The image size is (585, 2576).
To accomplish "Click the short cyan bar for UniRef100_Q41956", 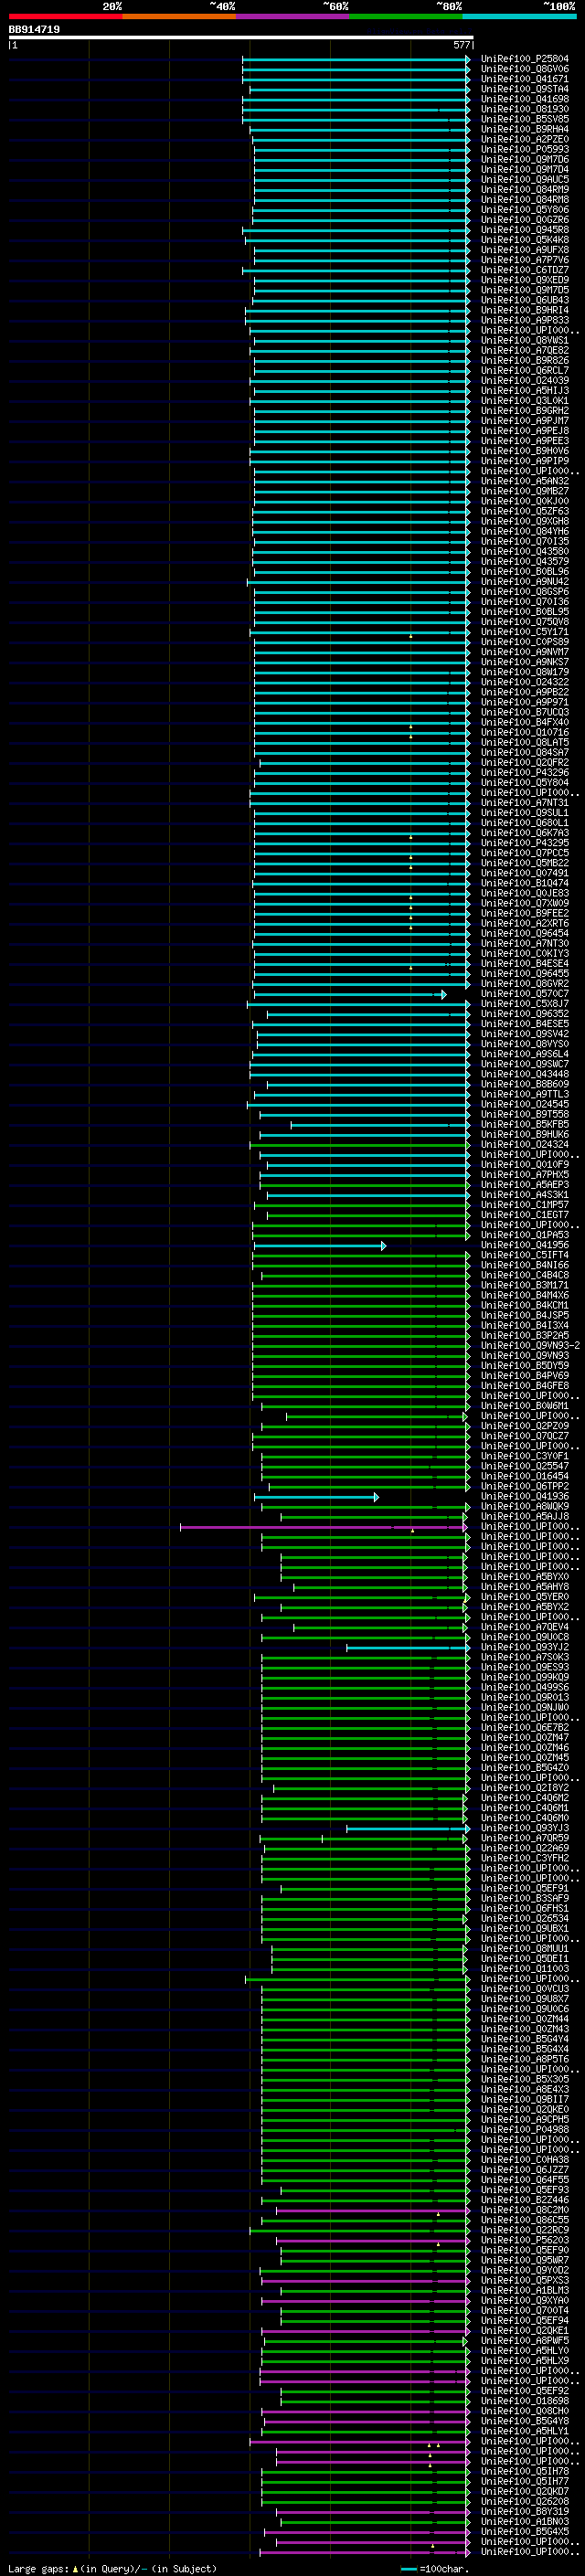I will point(319,1245).
